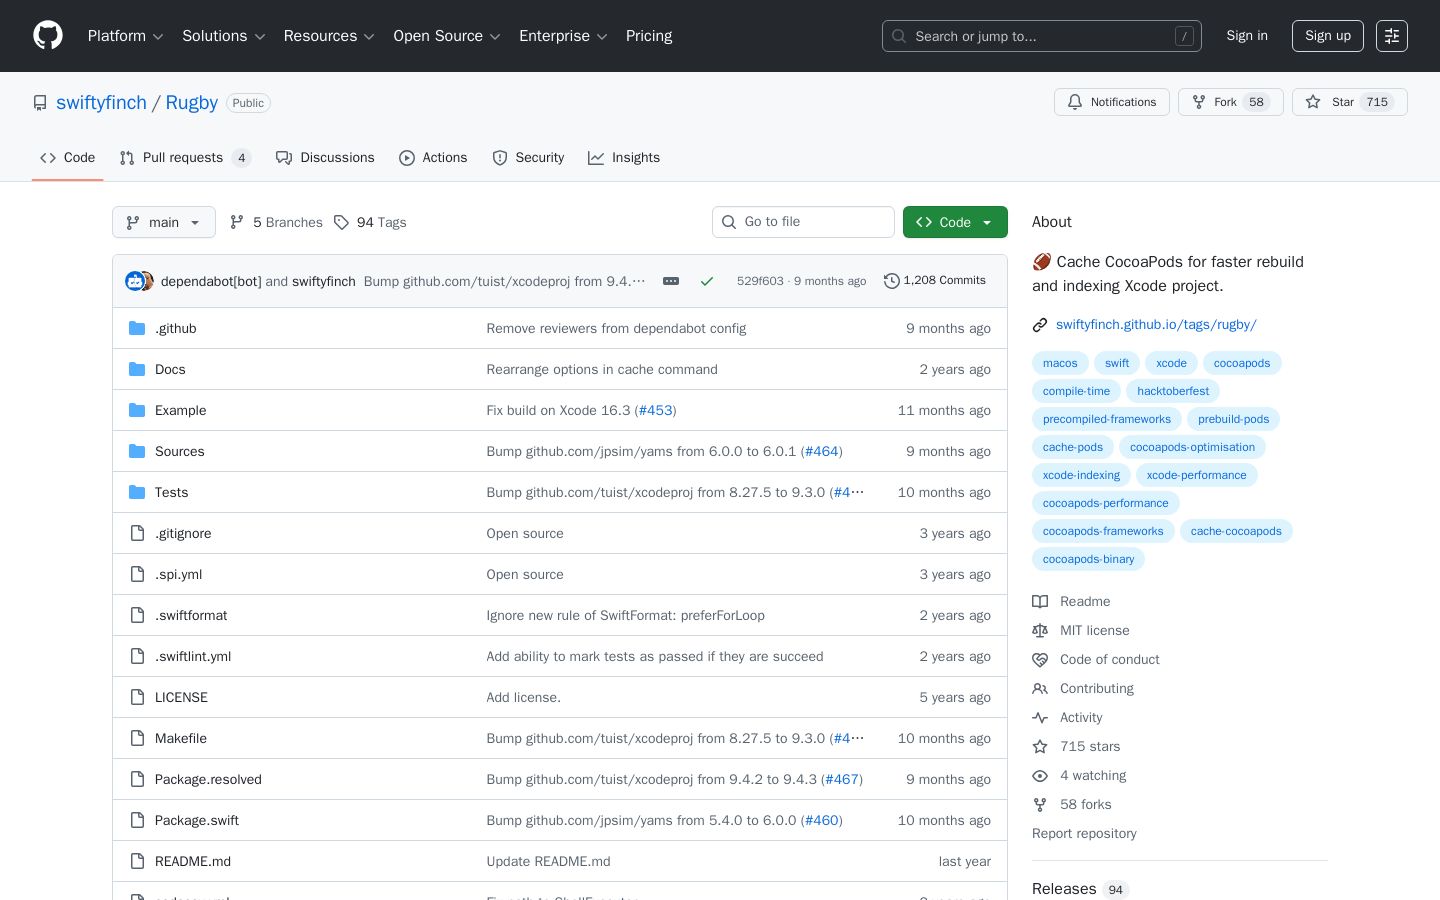Click the README.md file icon

[x=137, y=861]
